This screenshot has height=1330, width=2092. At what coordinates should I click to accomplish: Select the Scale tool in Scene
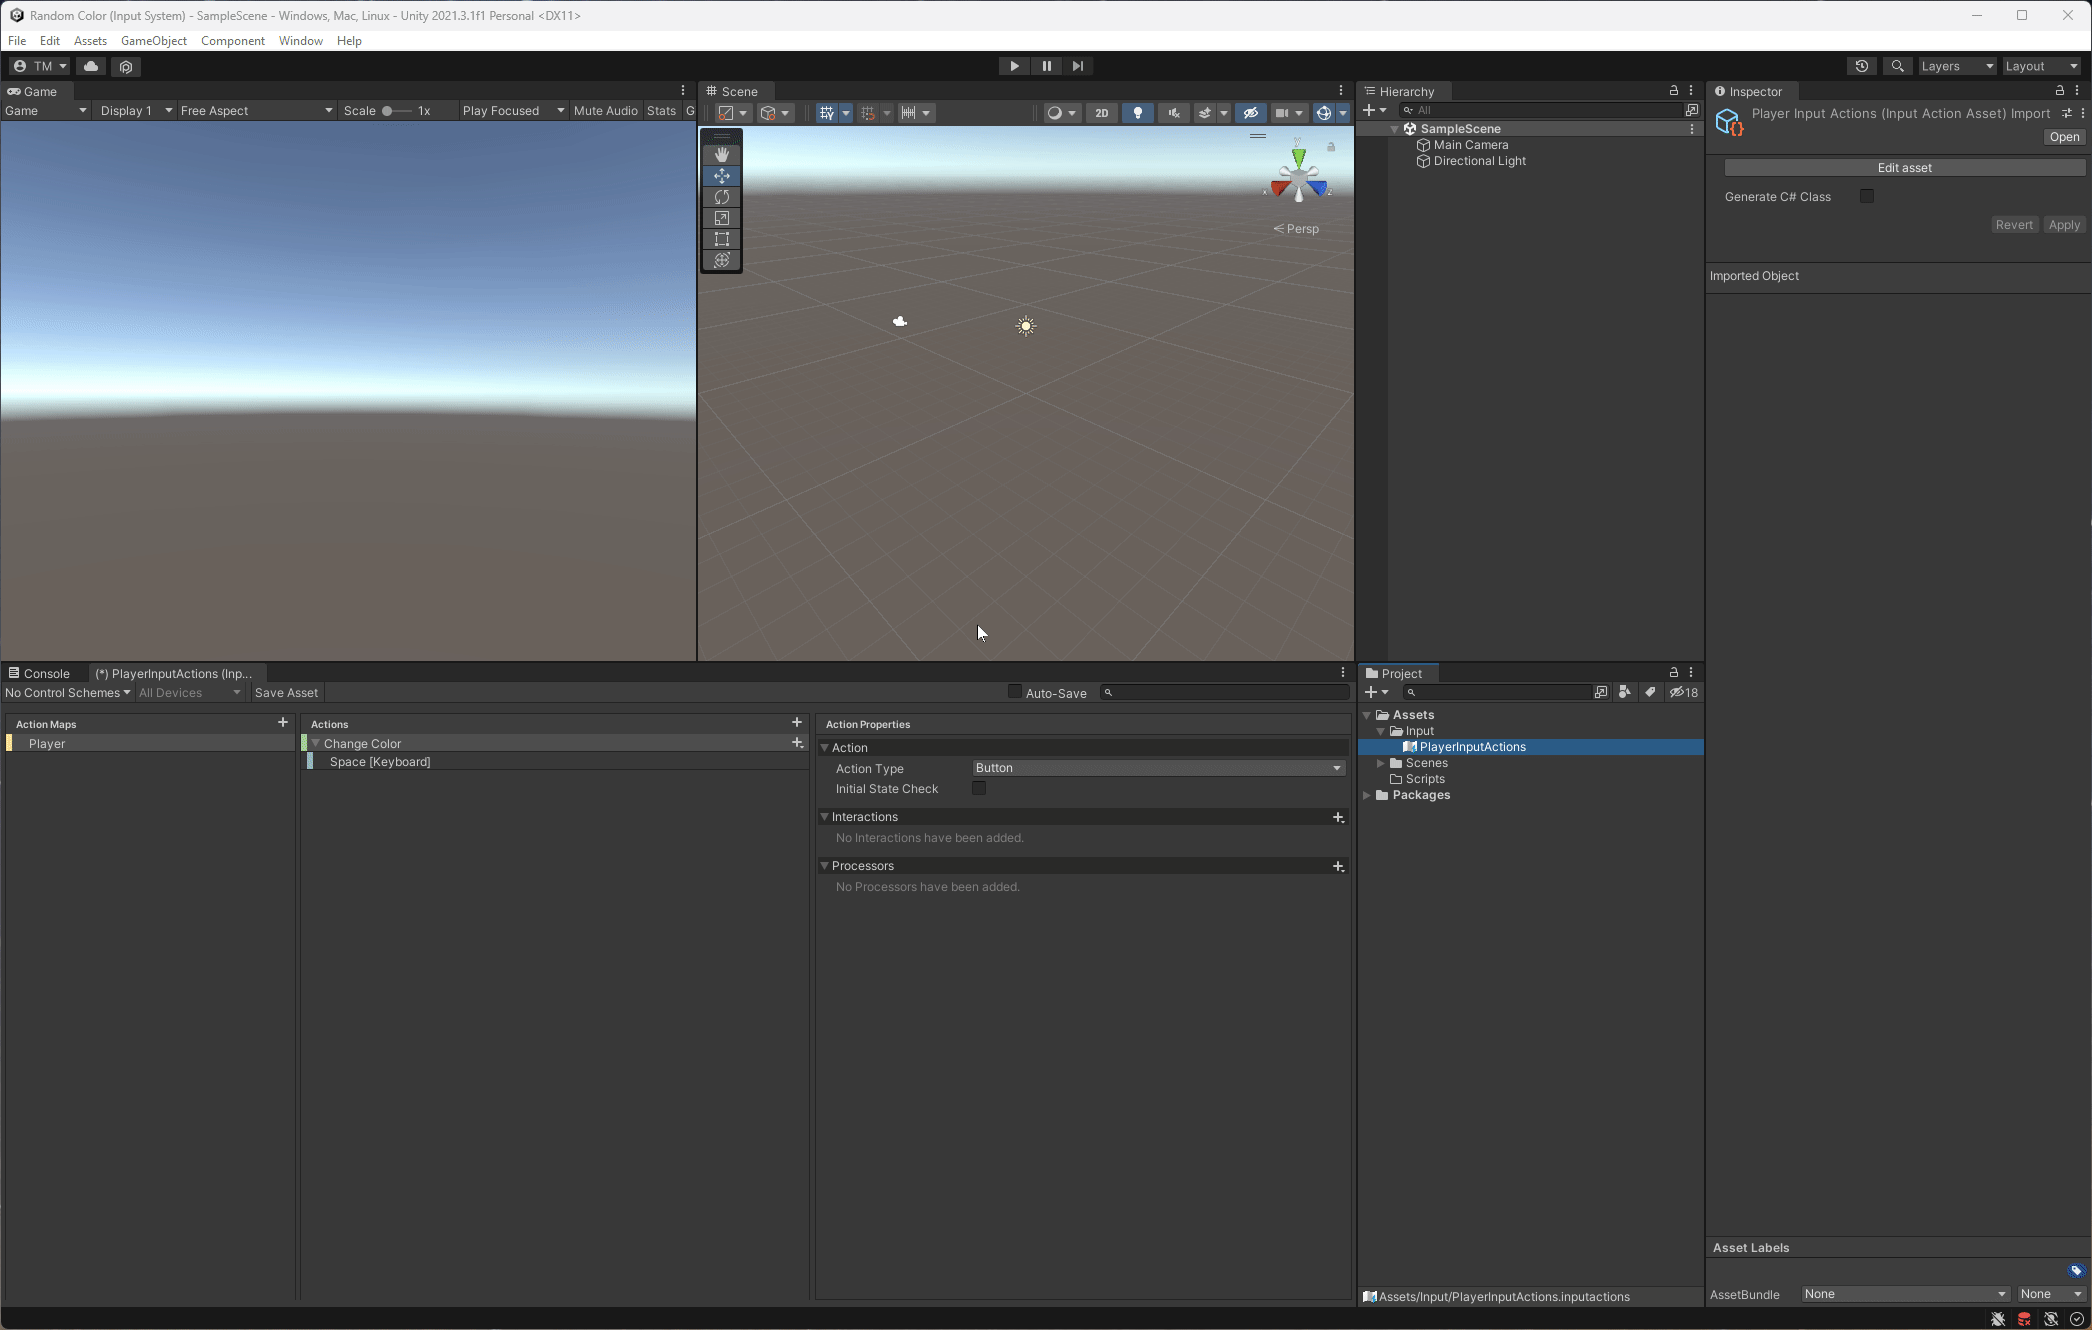tap(721, 218)
